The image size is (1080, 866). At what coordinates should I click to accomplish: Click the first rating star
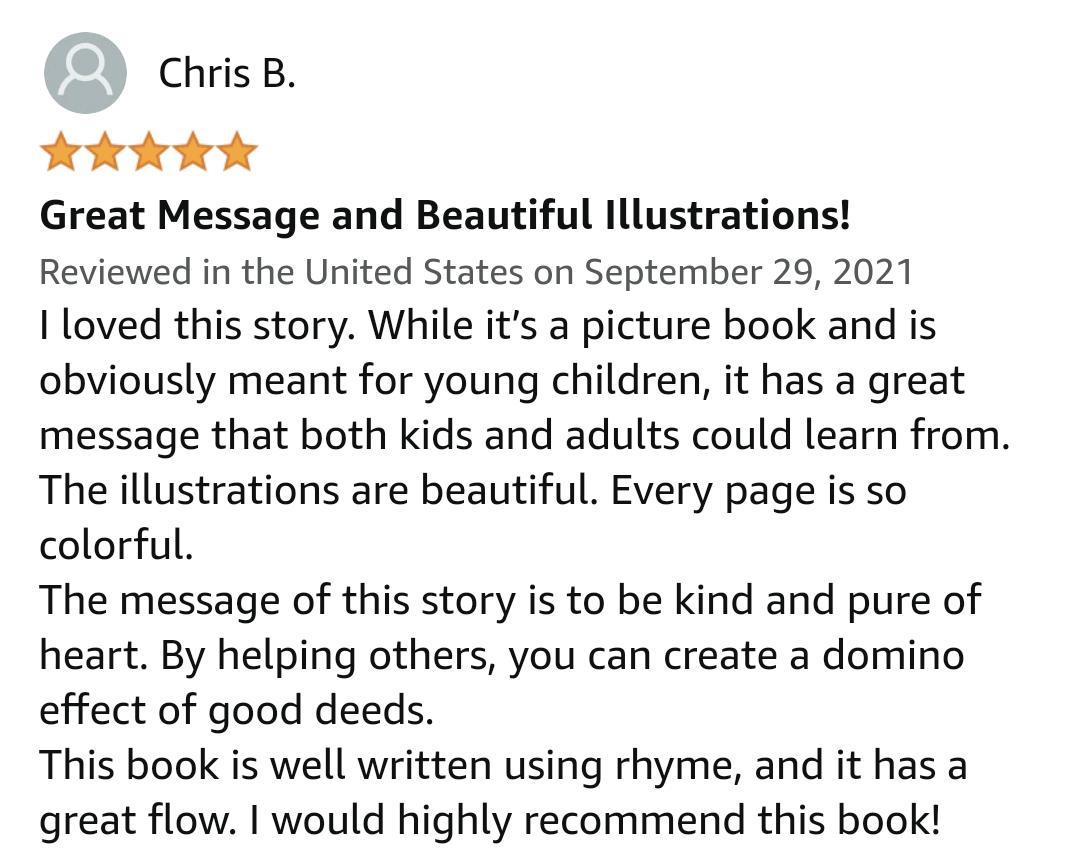pyautogui.click(x=59, y=153)
